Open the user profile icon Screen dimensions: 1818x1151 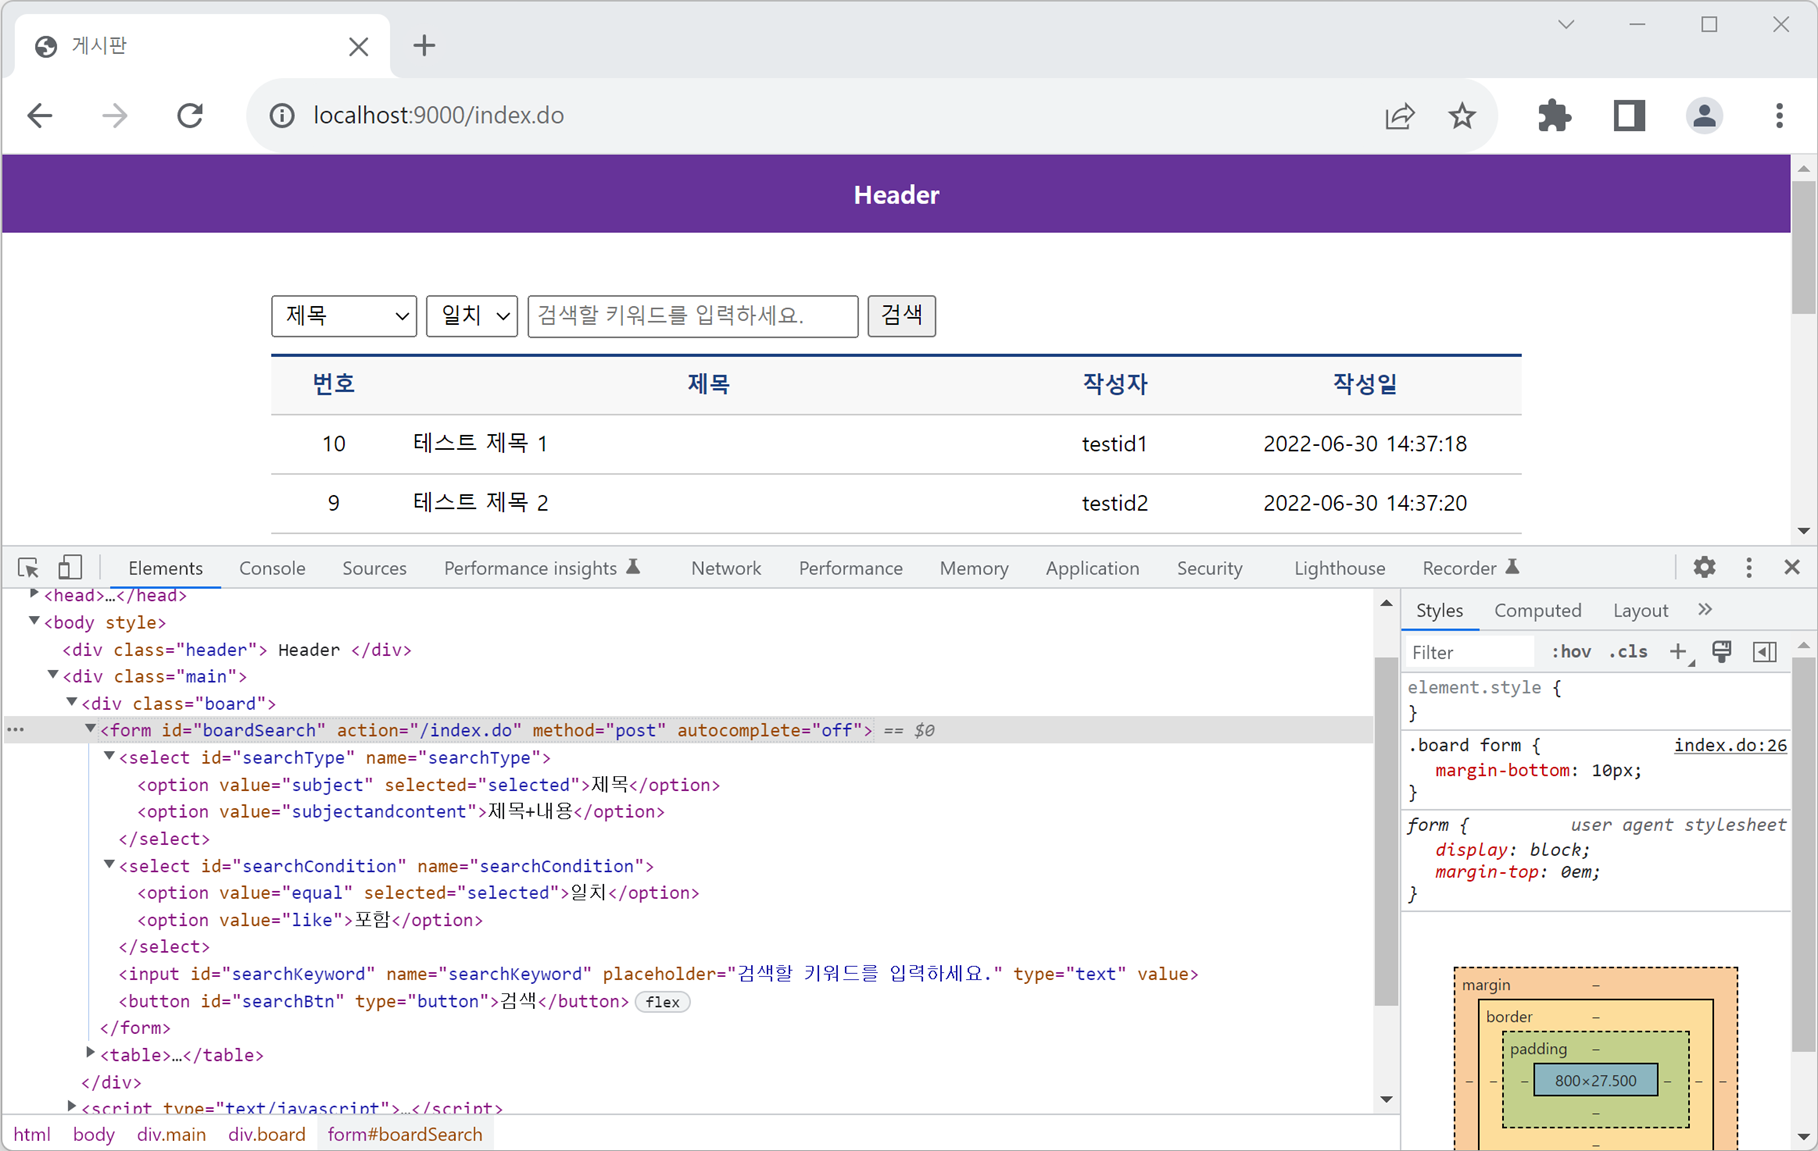coord(1704,116)
